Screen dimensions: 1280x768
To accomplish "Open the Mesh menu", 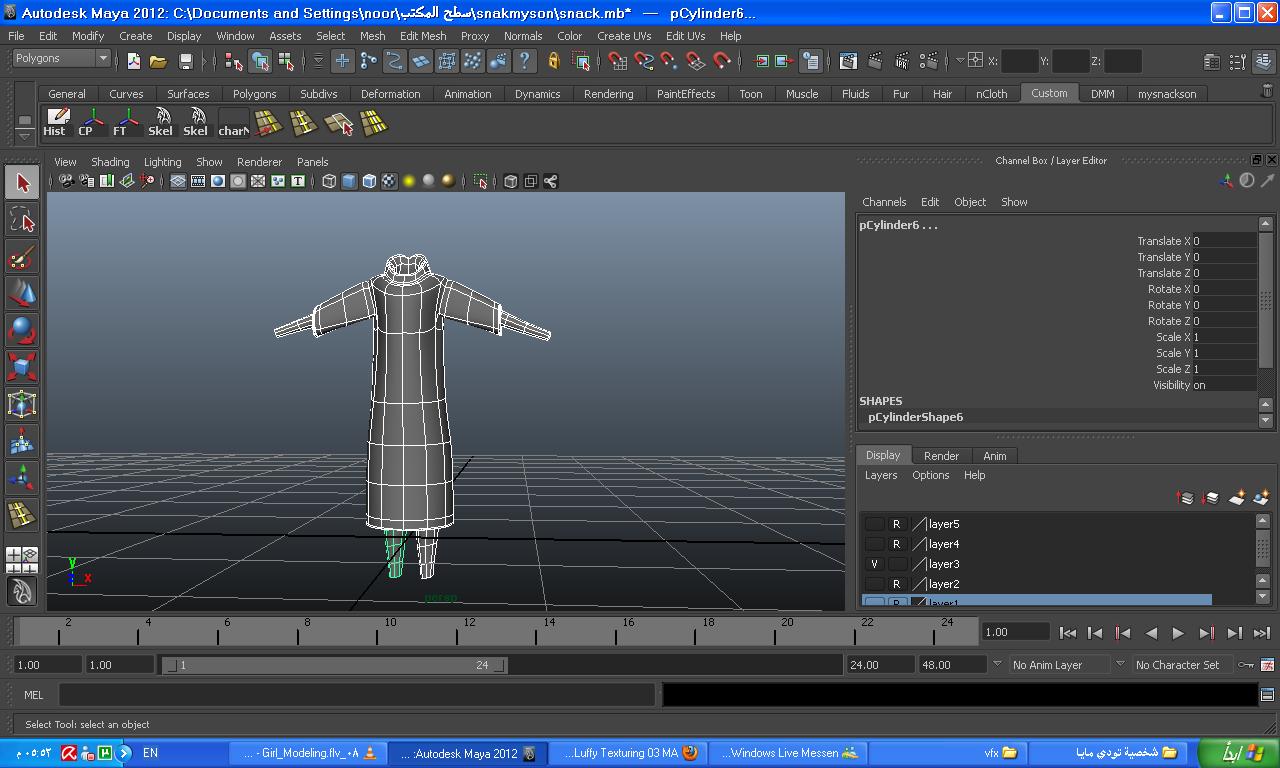I will click(x=372, y=36).
